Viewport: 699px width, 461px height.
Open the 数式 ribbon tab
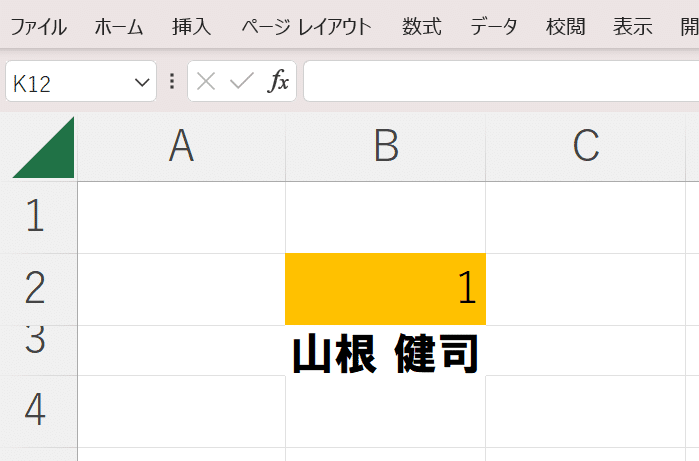[x=422, y=27]
